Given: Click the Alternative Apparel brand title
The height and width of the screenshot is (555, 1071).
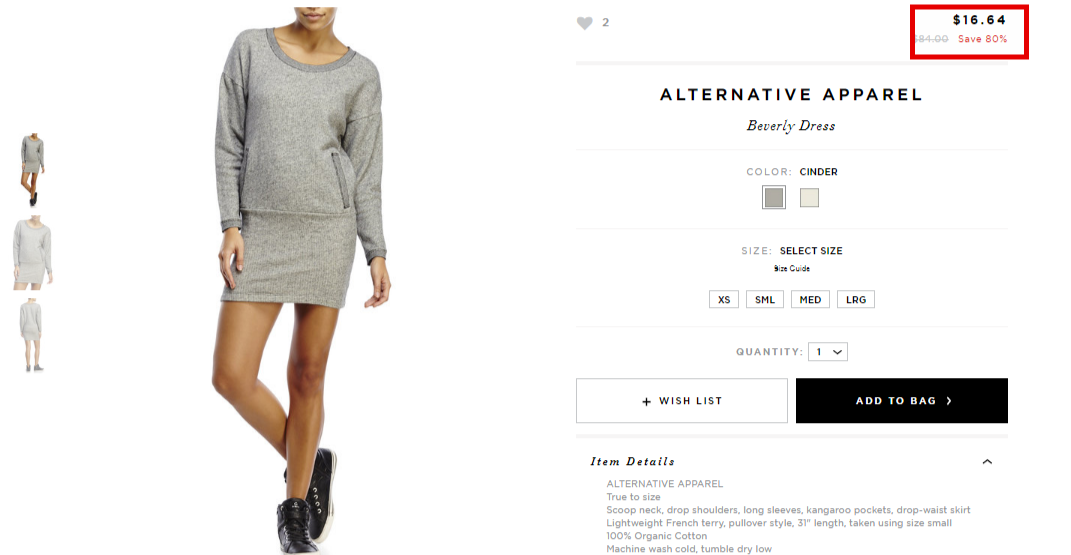Looking at the screenshot, I should click(792, 95).
